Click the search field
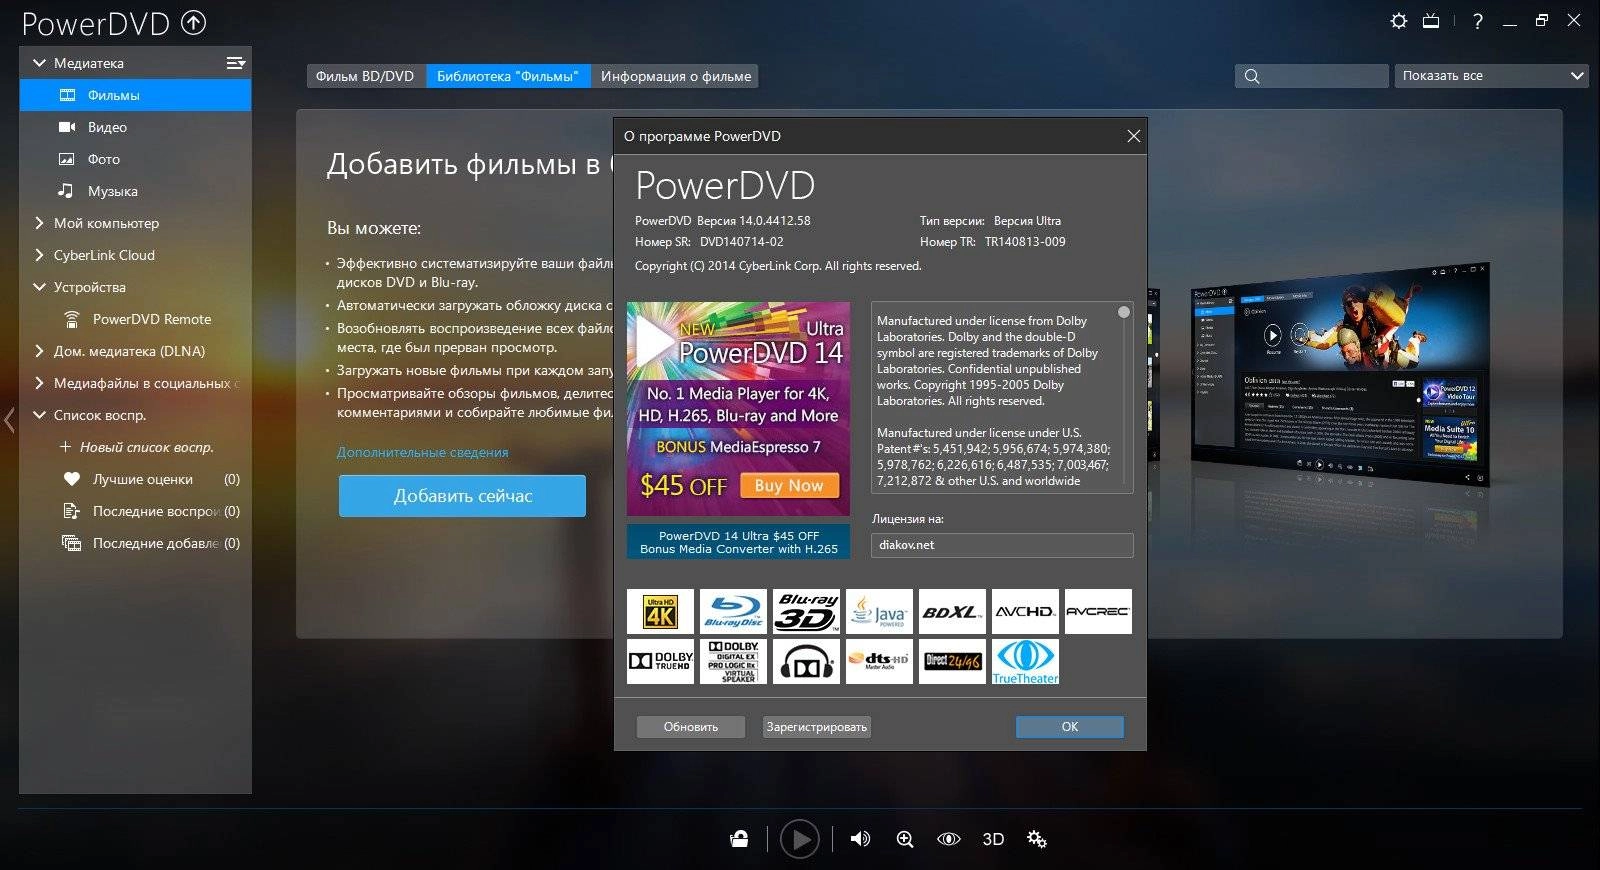The height and width of the screenshot is (870, 1600). 1312,76
